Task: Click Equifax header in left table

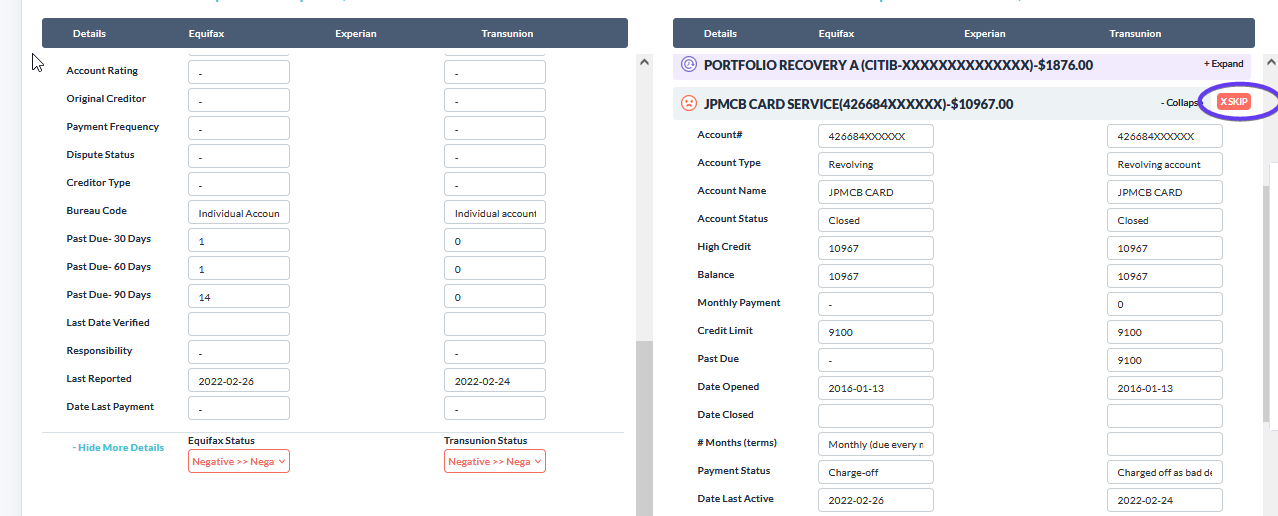Action: click(x=206, y=34)
